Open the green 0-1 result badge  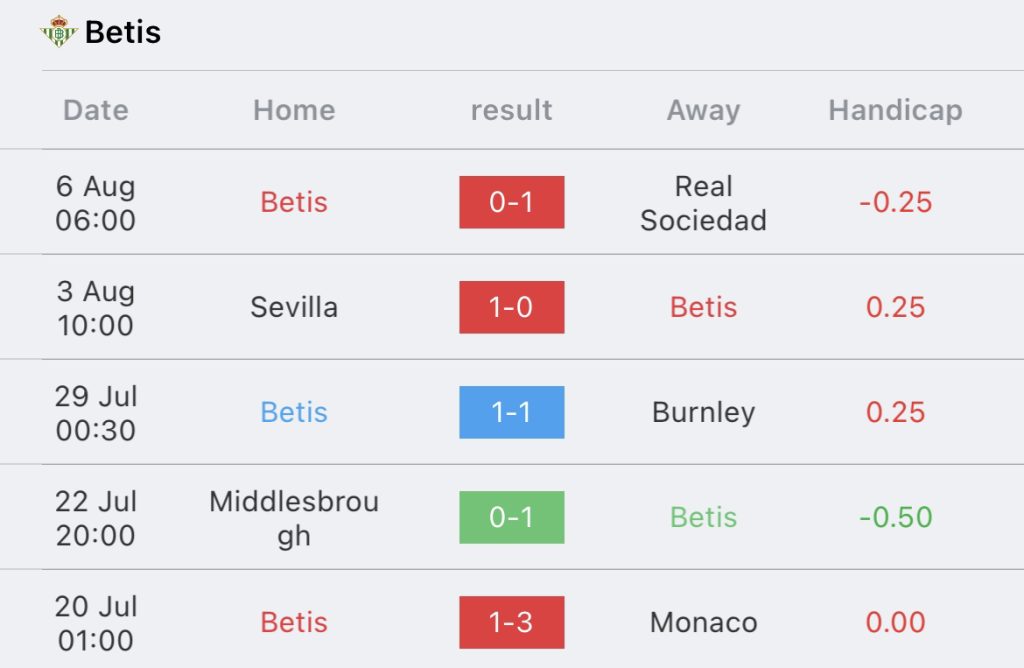(x=511, y=517)
